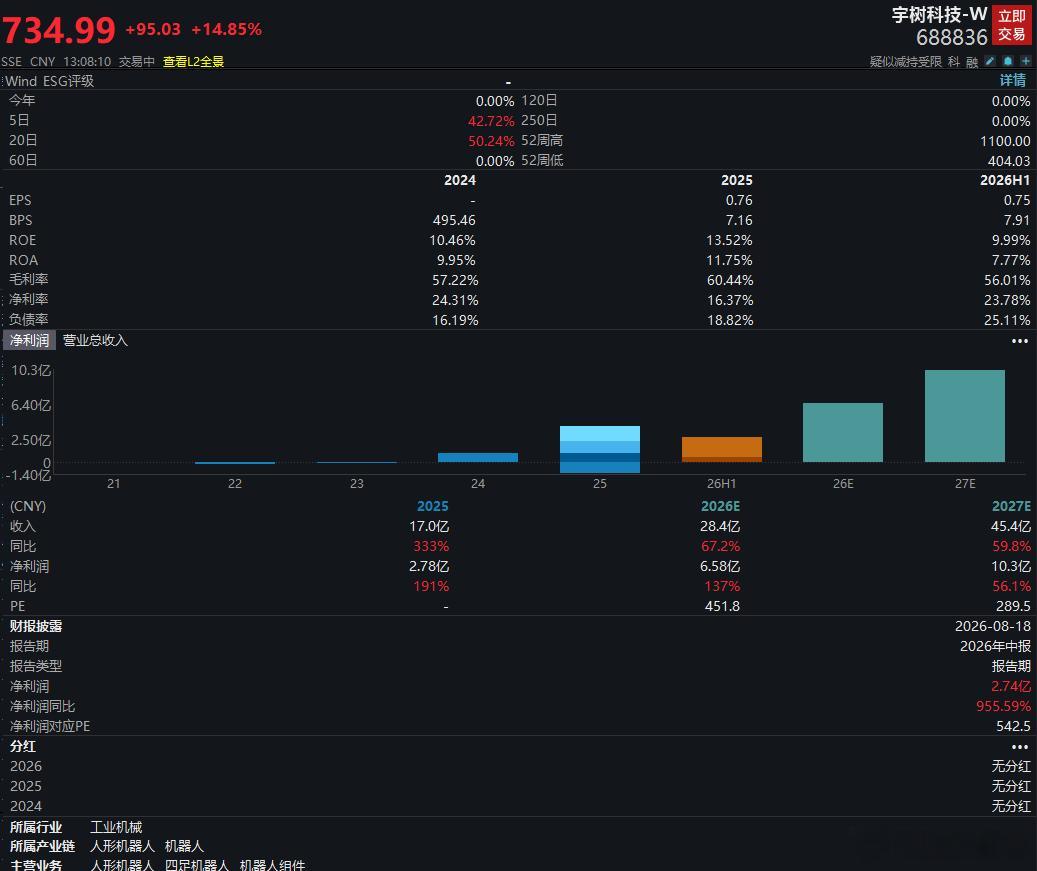
Task: Click the 2026E forecast column header
Action: [x=720, y=506]
